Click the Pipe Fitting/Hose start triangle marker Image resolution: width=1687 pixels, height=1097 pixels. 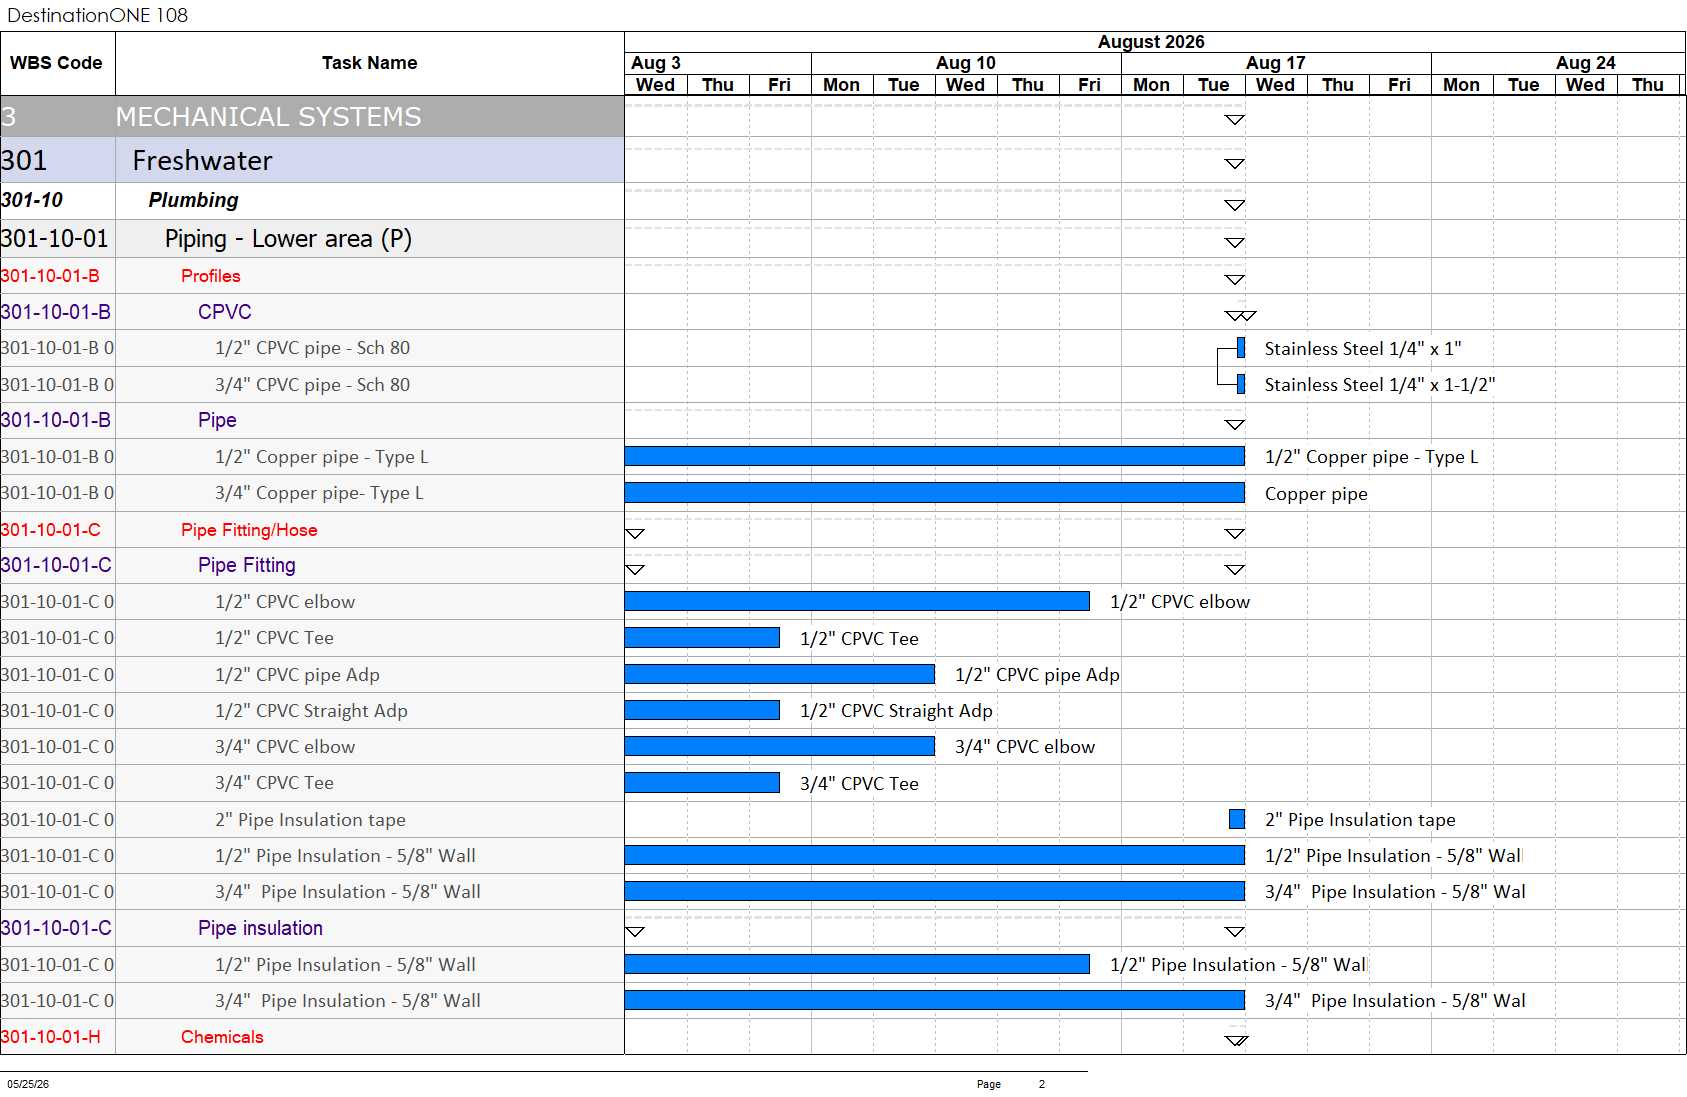[x=635, y=534]
